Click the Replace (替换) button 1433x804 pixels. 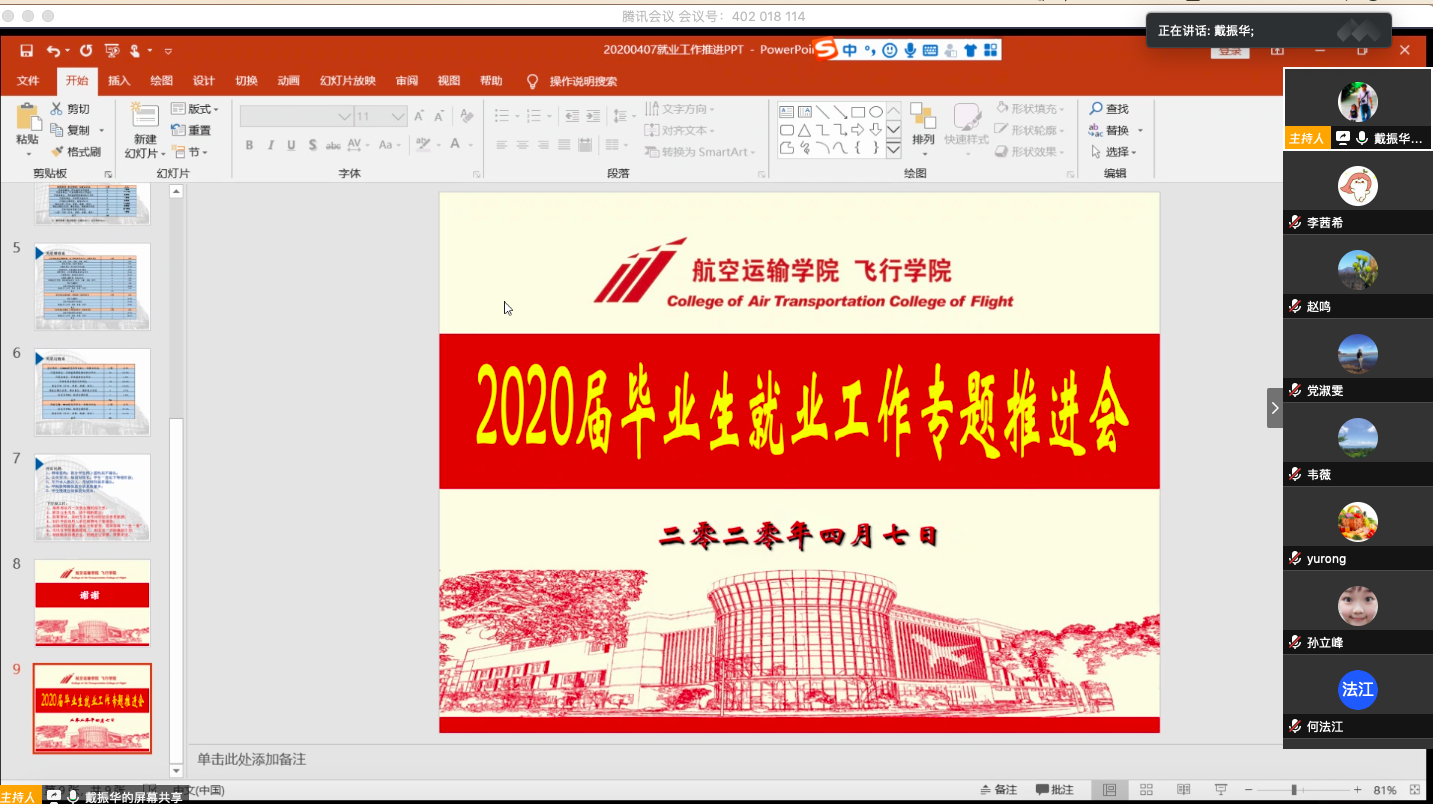(x=1115, y=130)
